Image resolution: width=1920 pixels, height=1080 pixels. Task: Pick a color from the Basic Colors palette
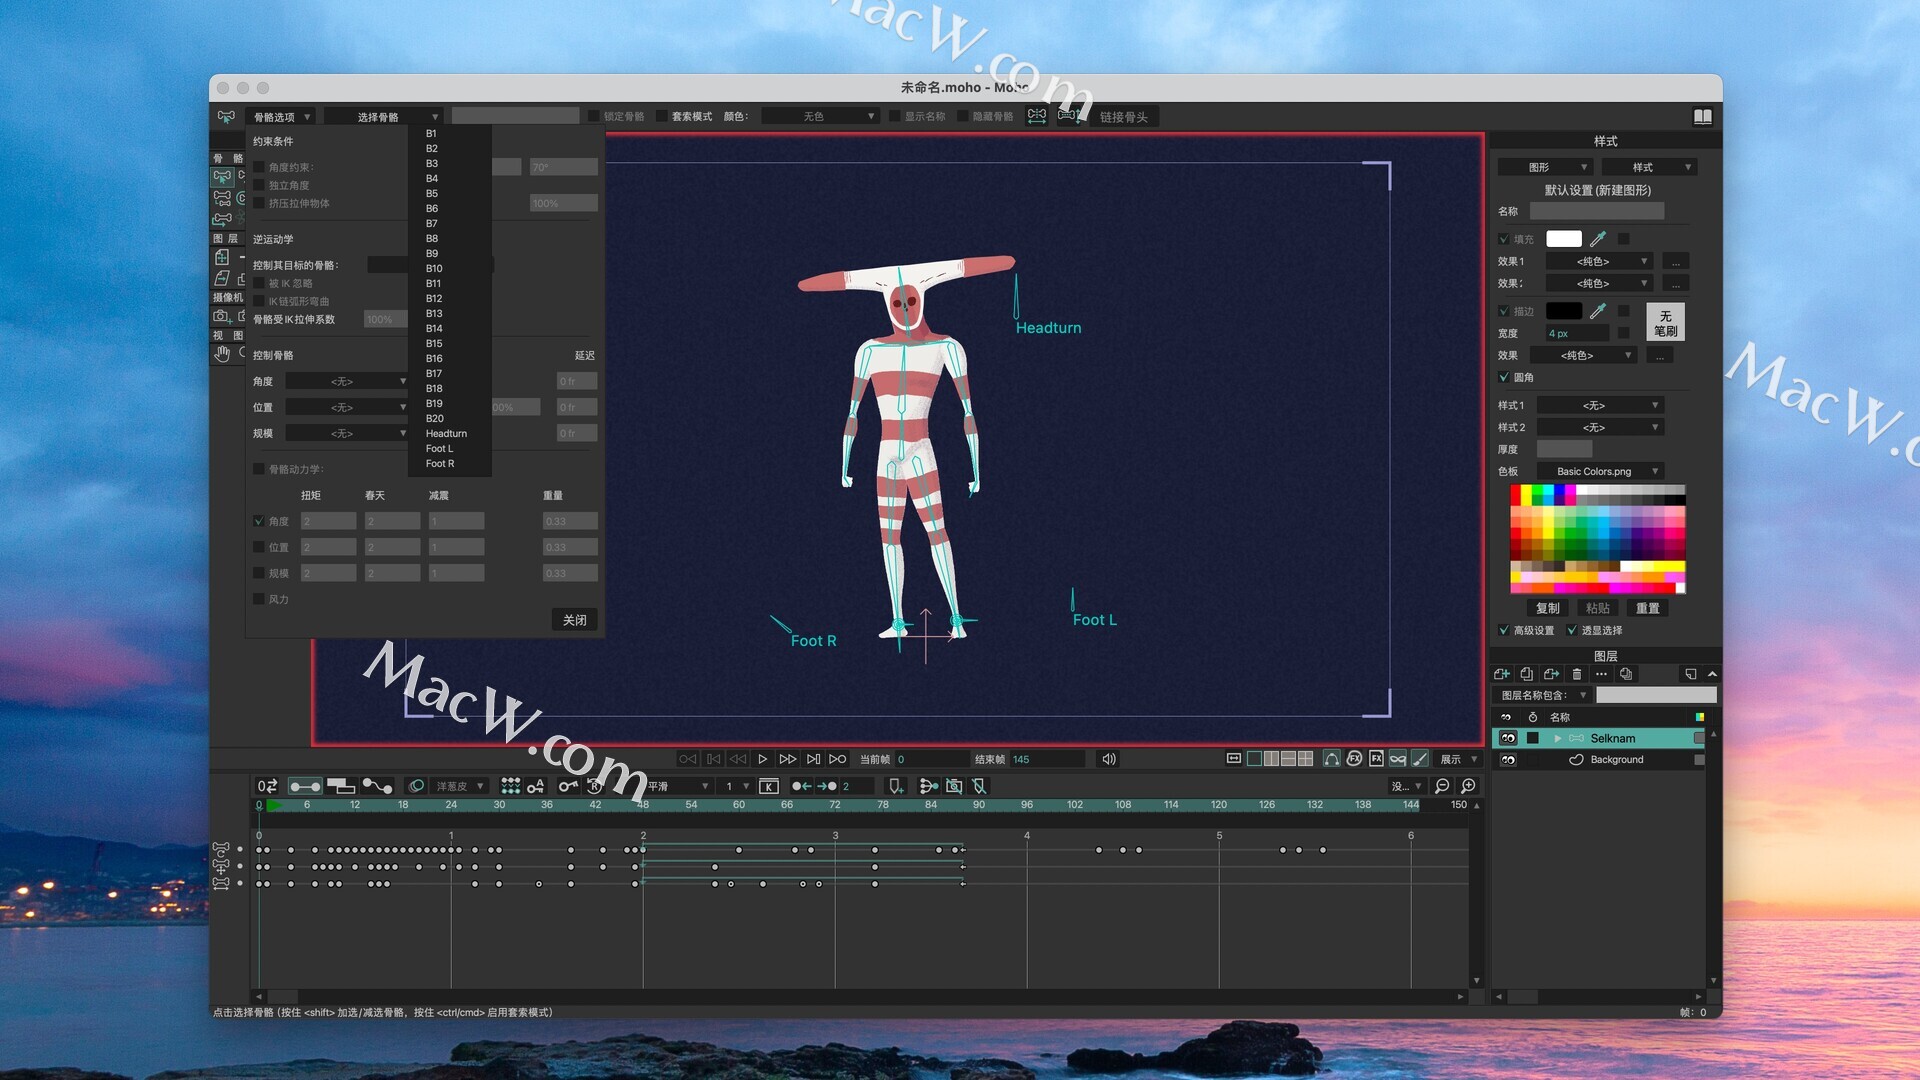[1598, 539]
